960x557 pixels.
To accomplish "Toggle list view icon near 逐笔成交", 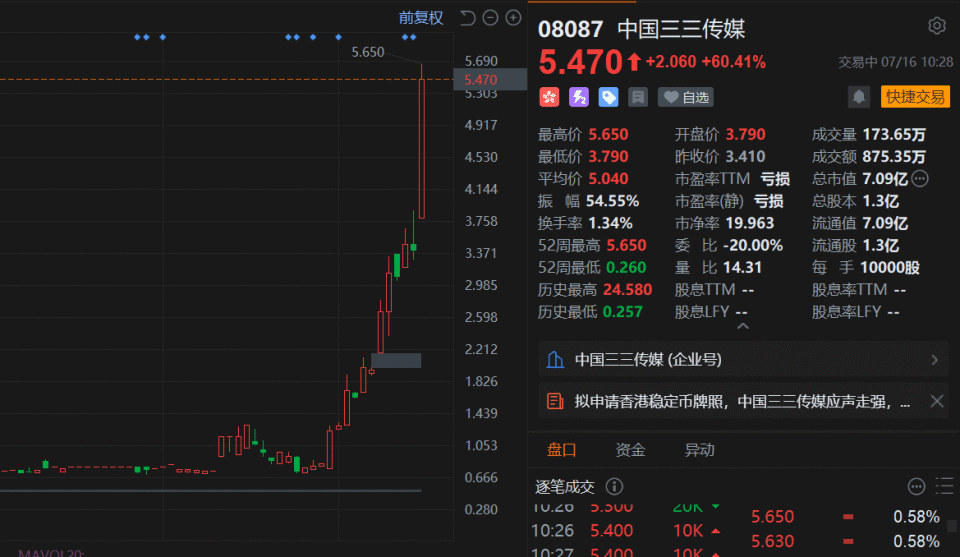I will (945, 487).
